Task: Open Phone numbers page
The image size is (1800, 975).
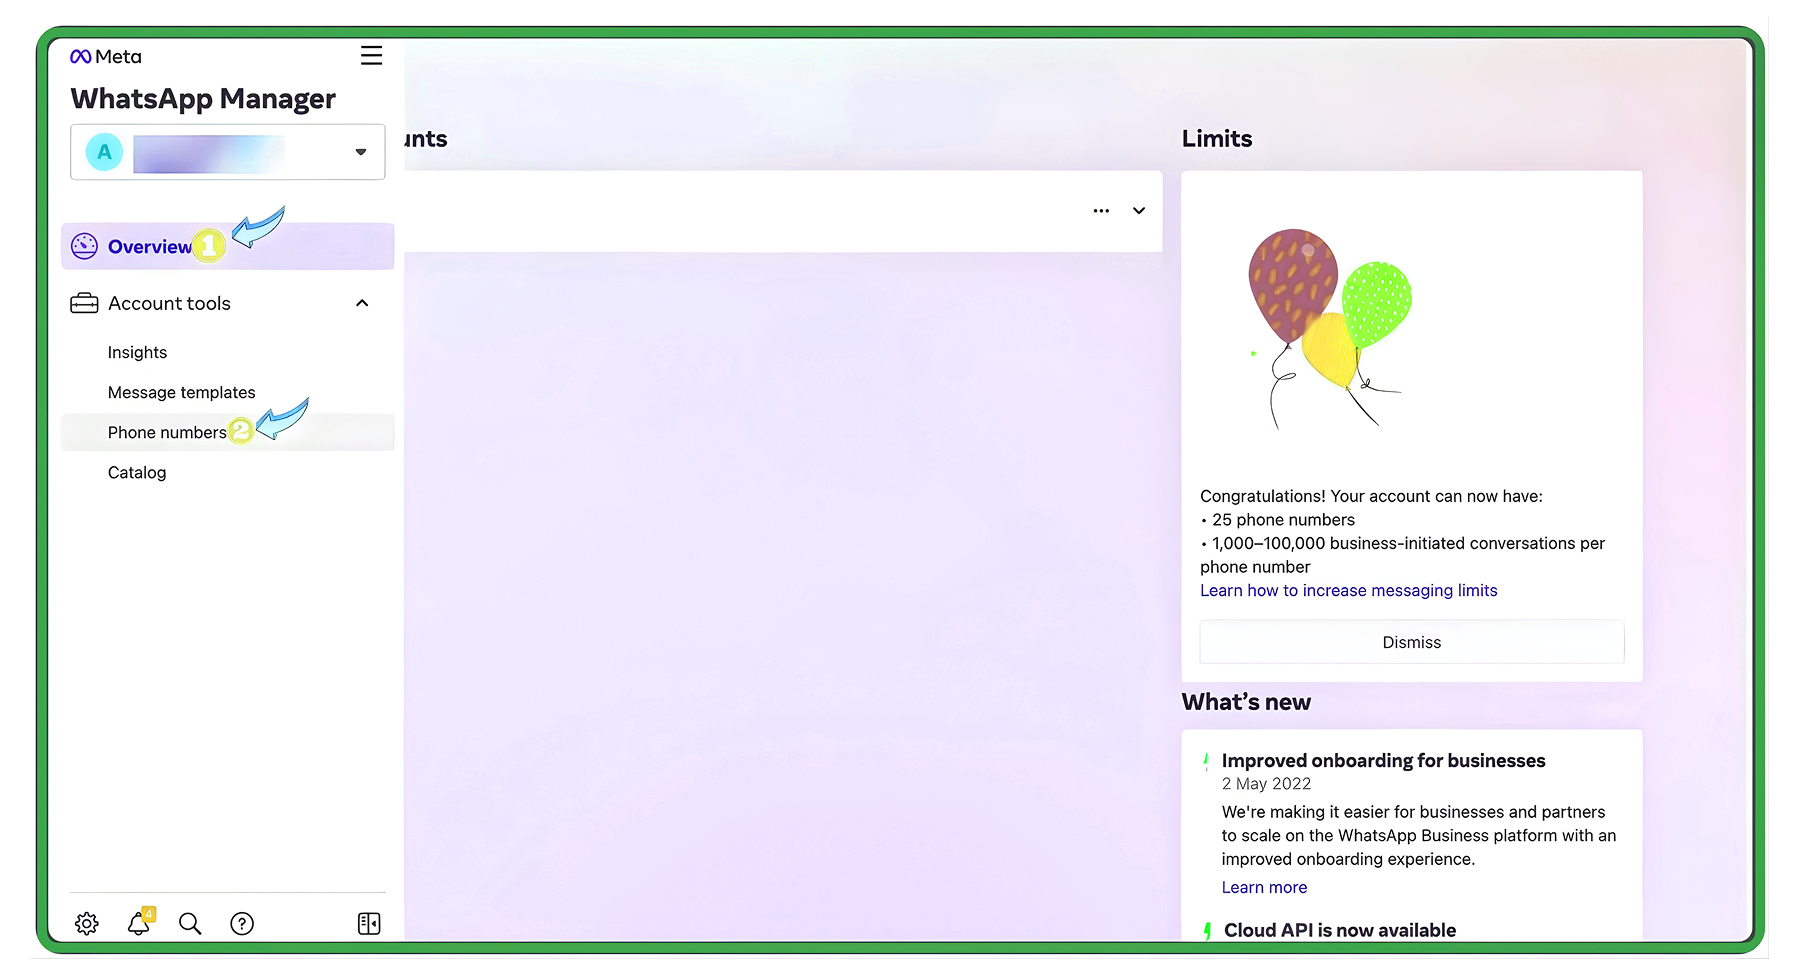Action: coord(167,433)
